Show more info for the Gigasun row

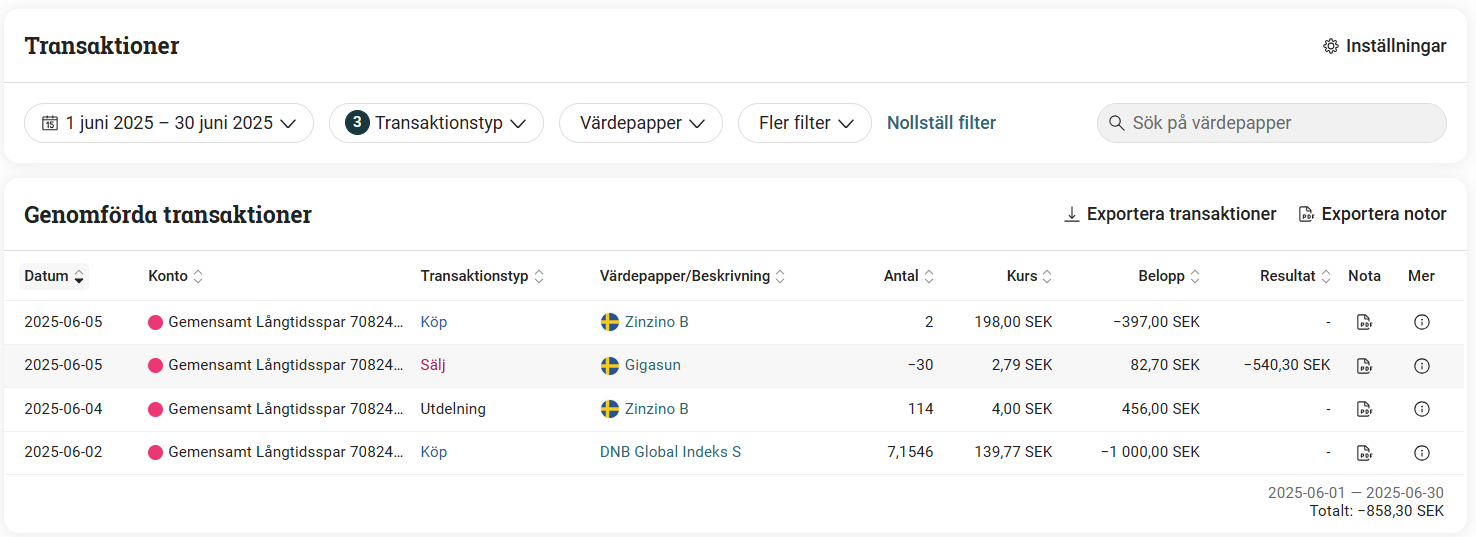pyautogui.click(x=1422, y=366)
